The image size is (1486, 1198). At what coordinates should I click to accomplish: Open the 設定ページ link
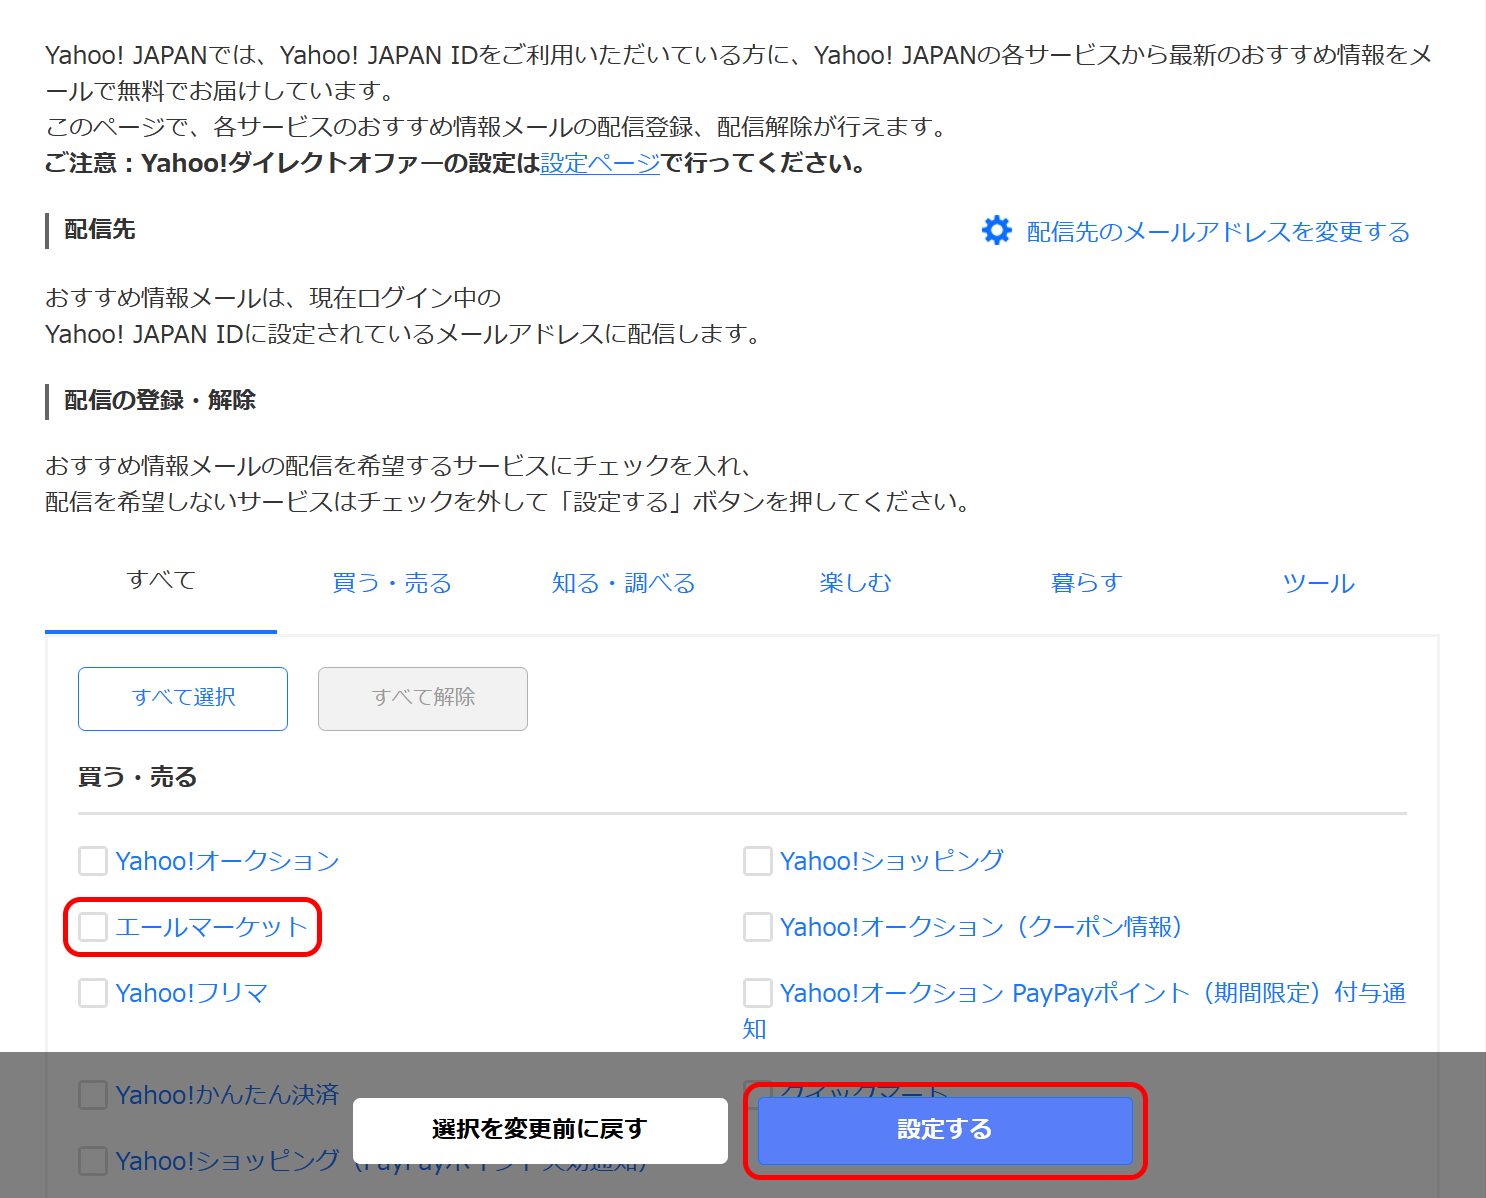point(598,163)
